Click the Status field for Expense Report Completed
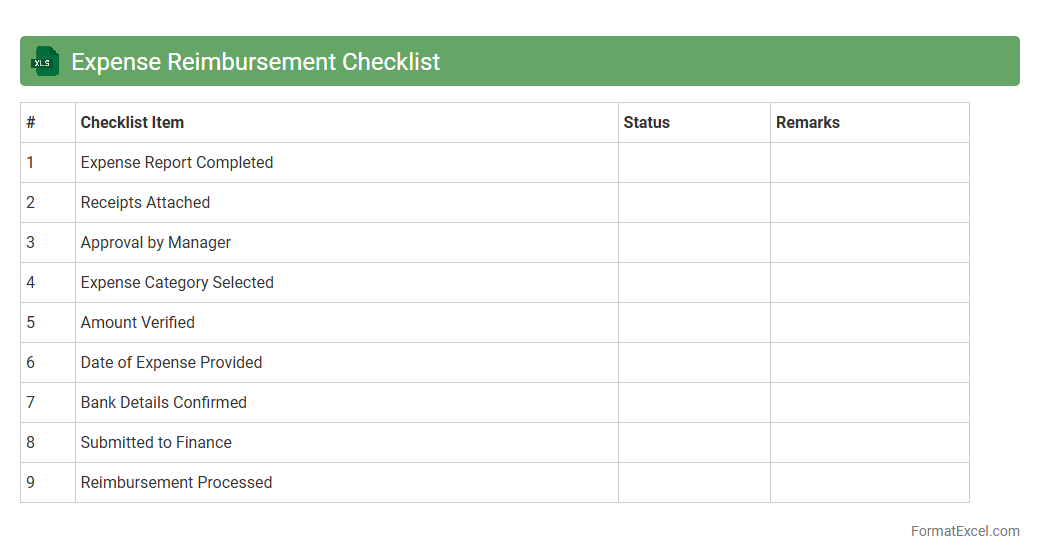Viewport: 1040px width, 560px height. pyautogui.click(x=694, y=163)
